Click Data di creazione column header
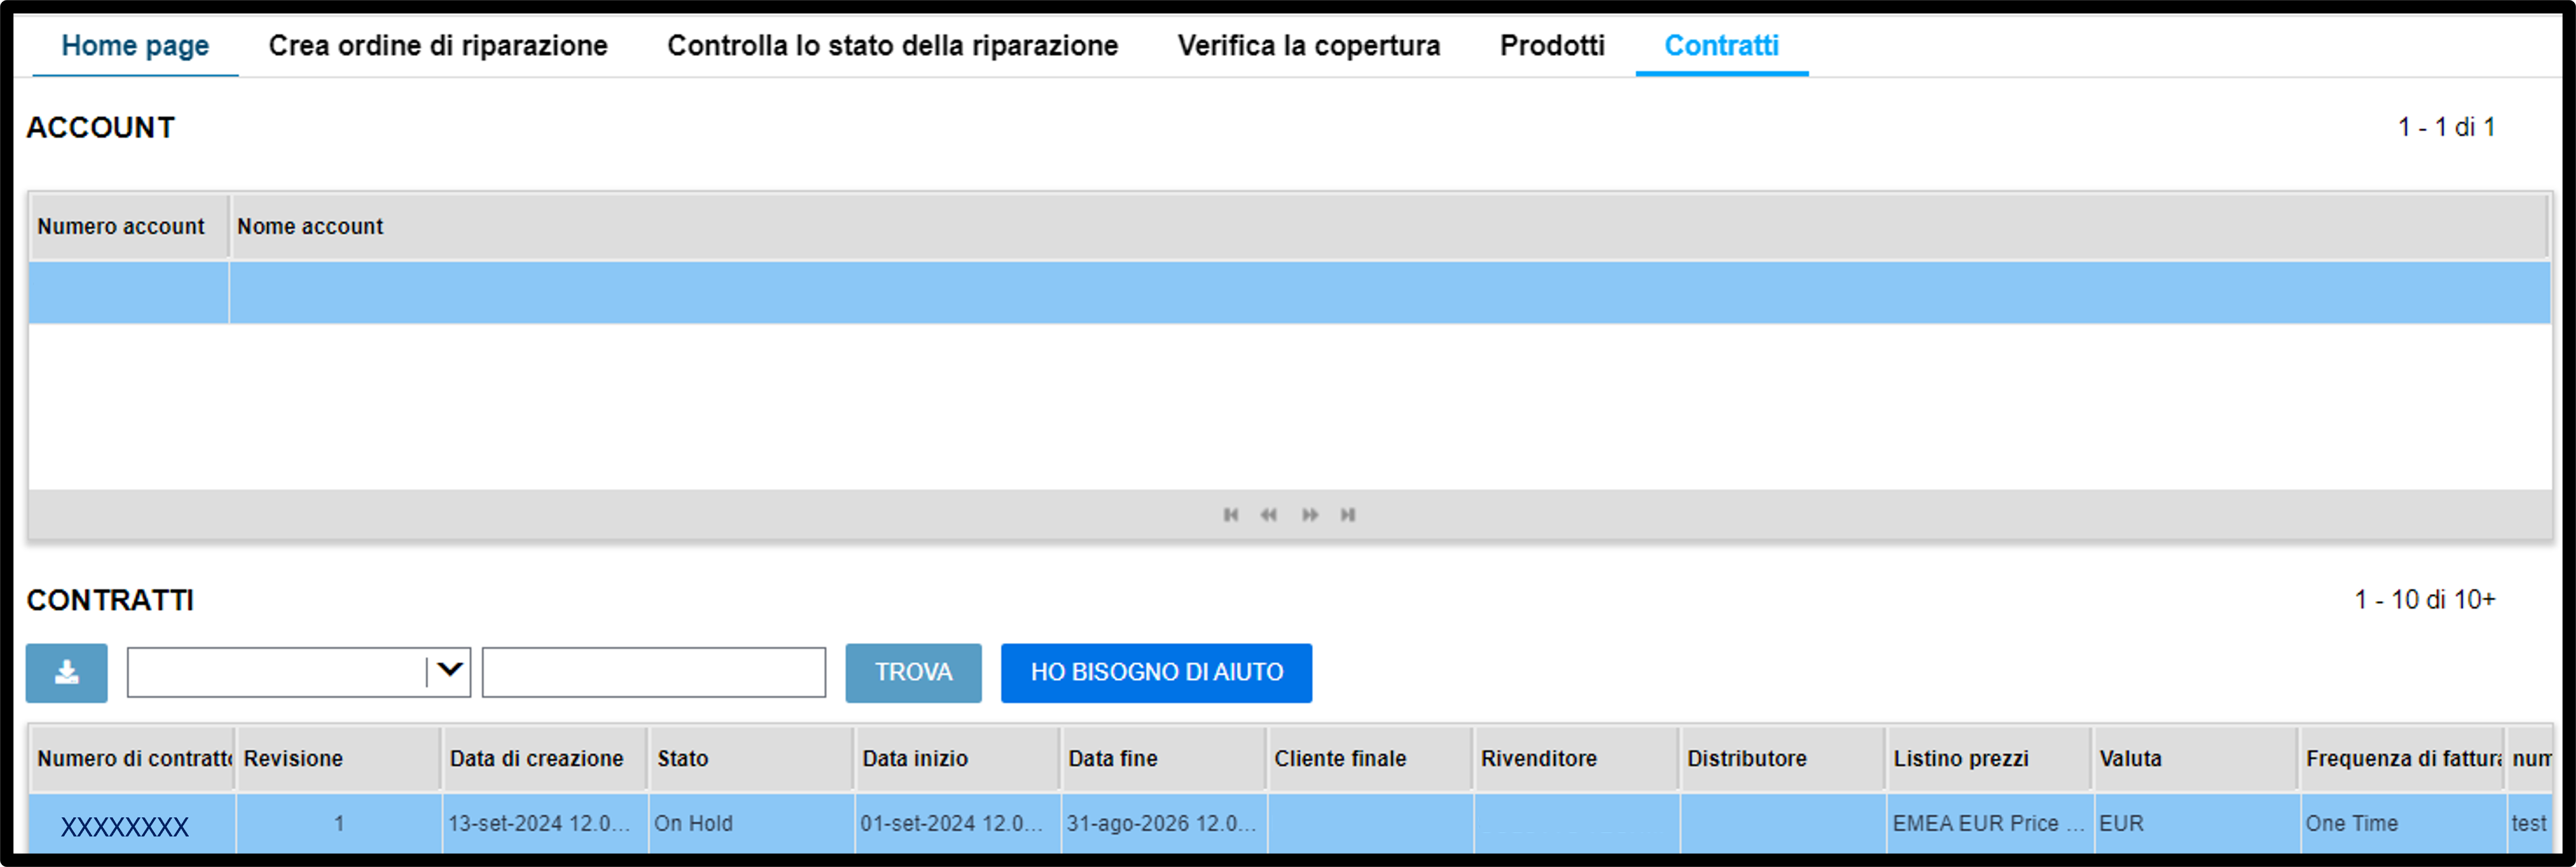Screen dimensions: 2576x867 [x=546, y=759]
